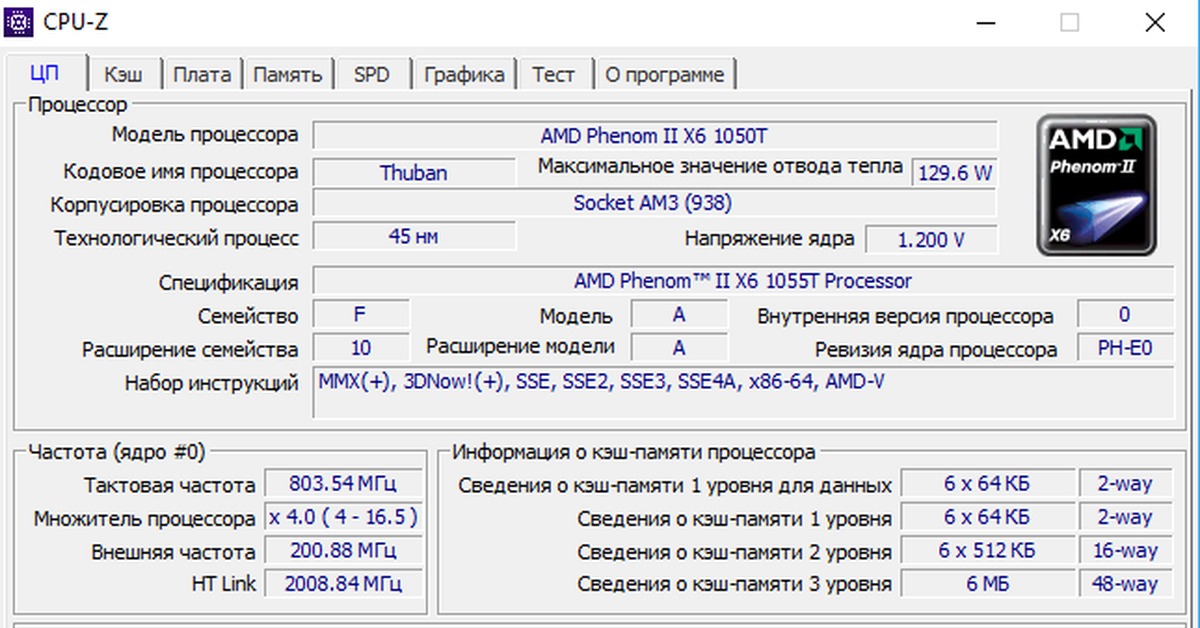The image size is (1200, 628).
Task: Select the 45 нм process value
Action: 413,237
